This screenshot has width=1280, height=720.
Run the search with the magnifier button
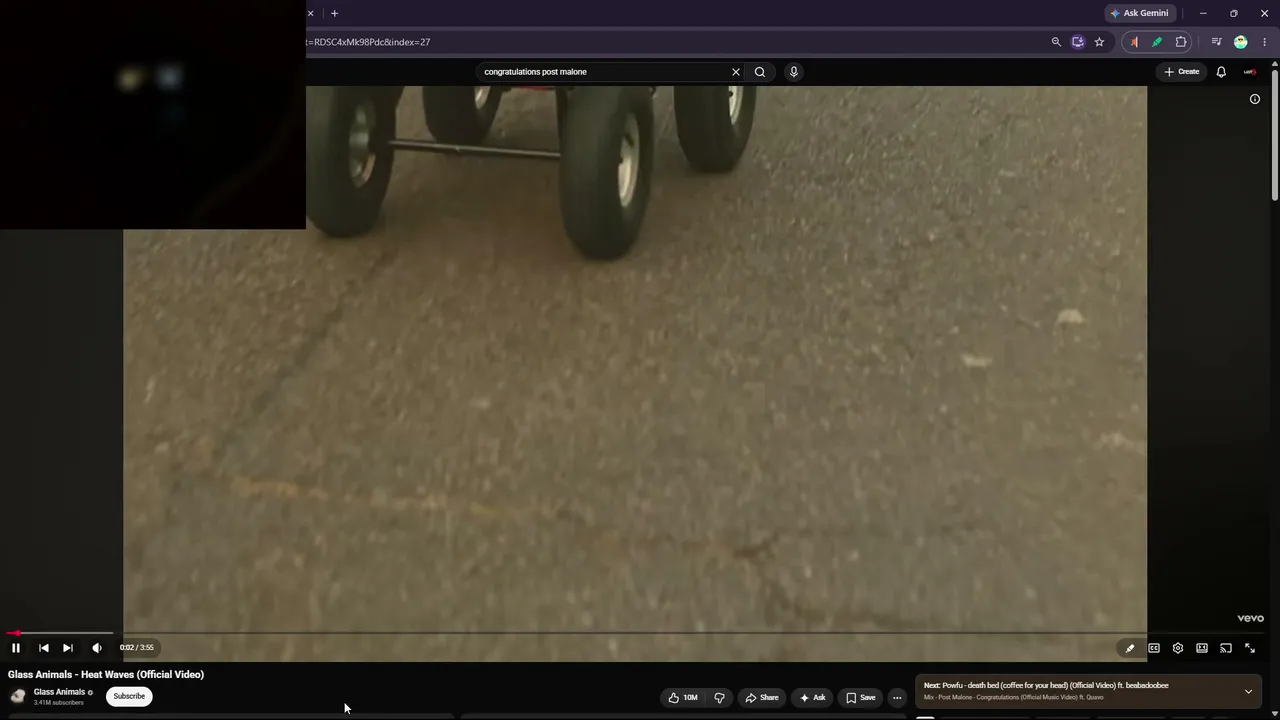pyautogui.click(x=760, y=72)
